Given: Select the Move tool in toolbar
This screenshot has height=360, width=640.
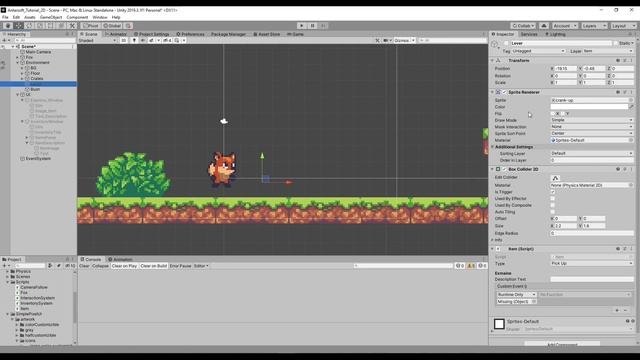Looking at the screenshot, I should tap(18, 25).
